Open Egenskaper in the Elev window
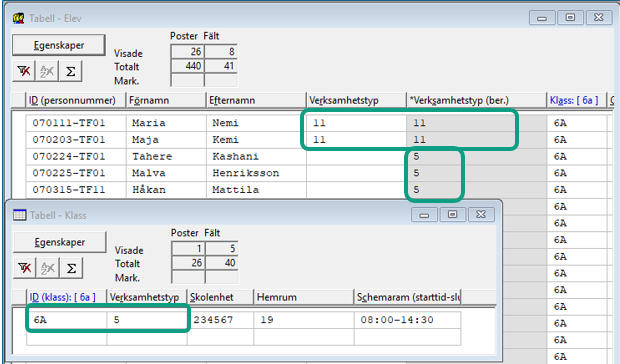Screen dimensions: 620x364 click(x=59, y=45)
